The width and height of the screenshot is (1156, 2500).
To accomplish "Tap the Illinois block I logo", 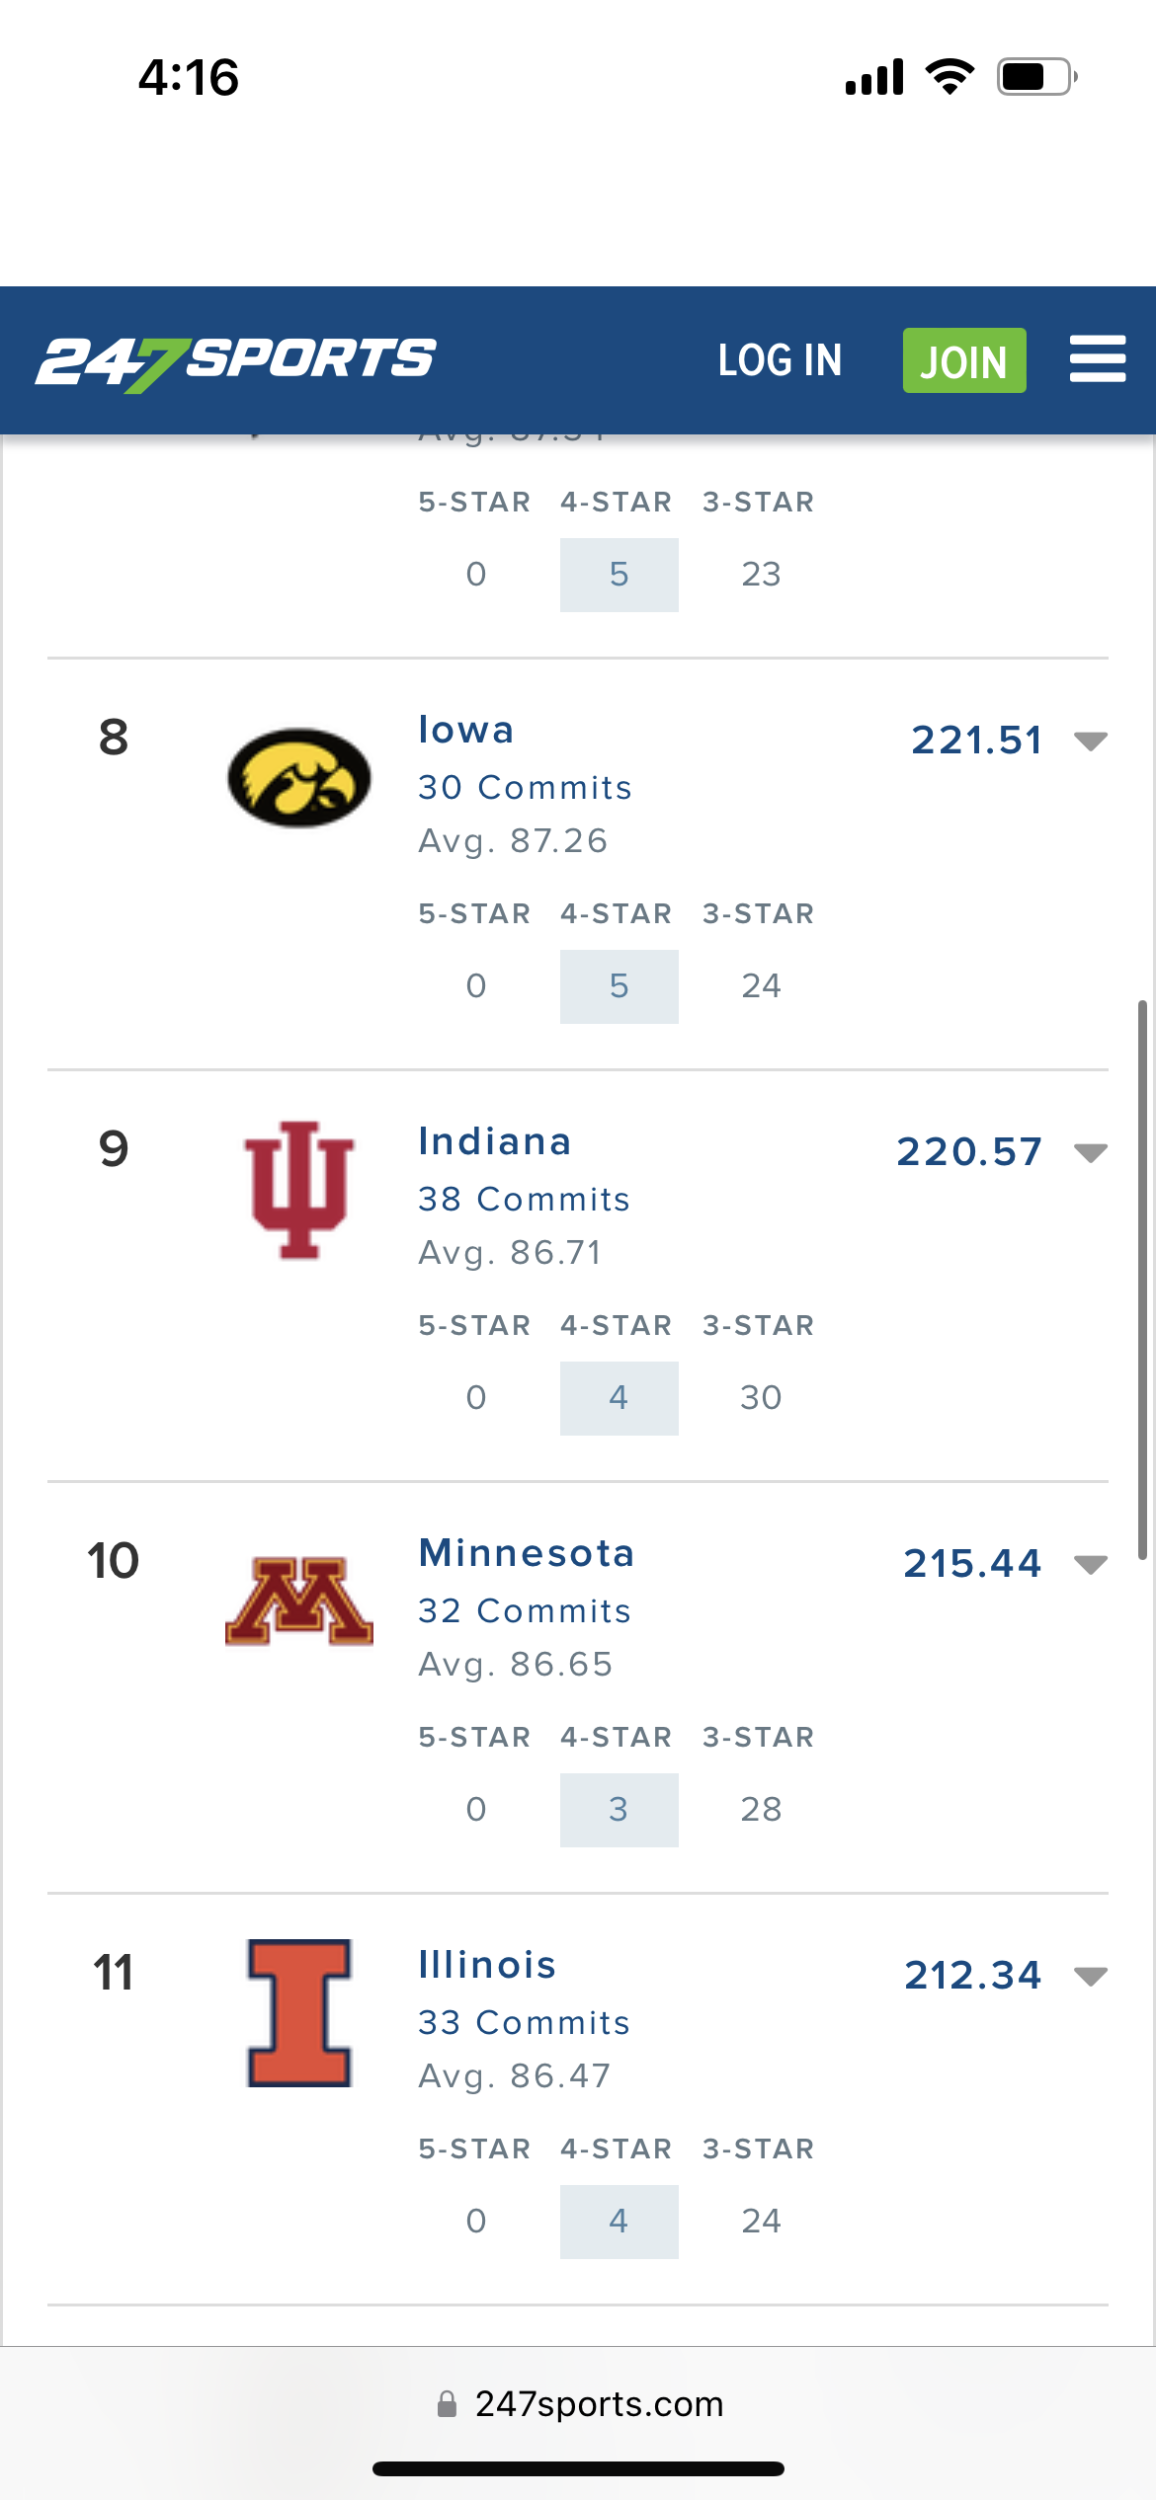I will pos(299,2012).
